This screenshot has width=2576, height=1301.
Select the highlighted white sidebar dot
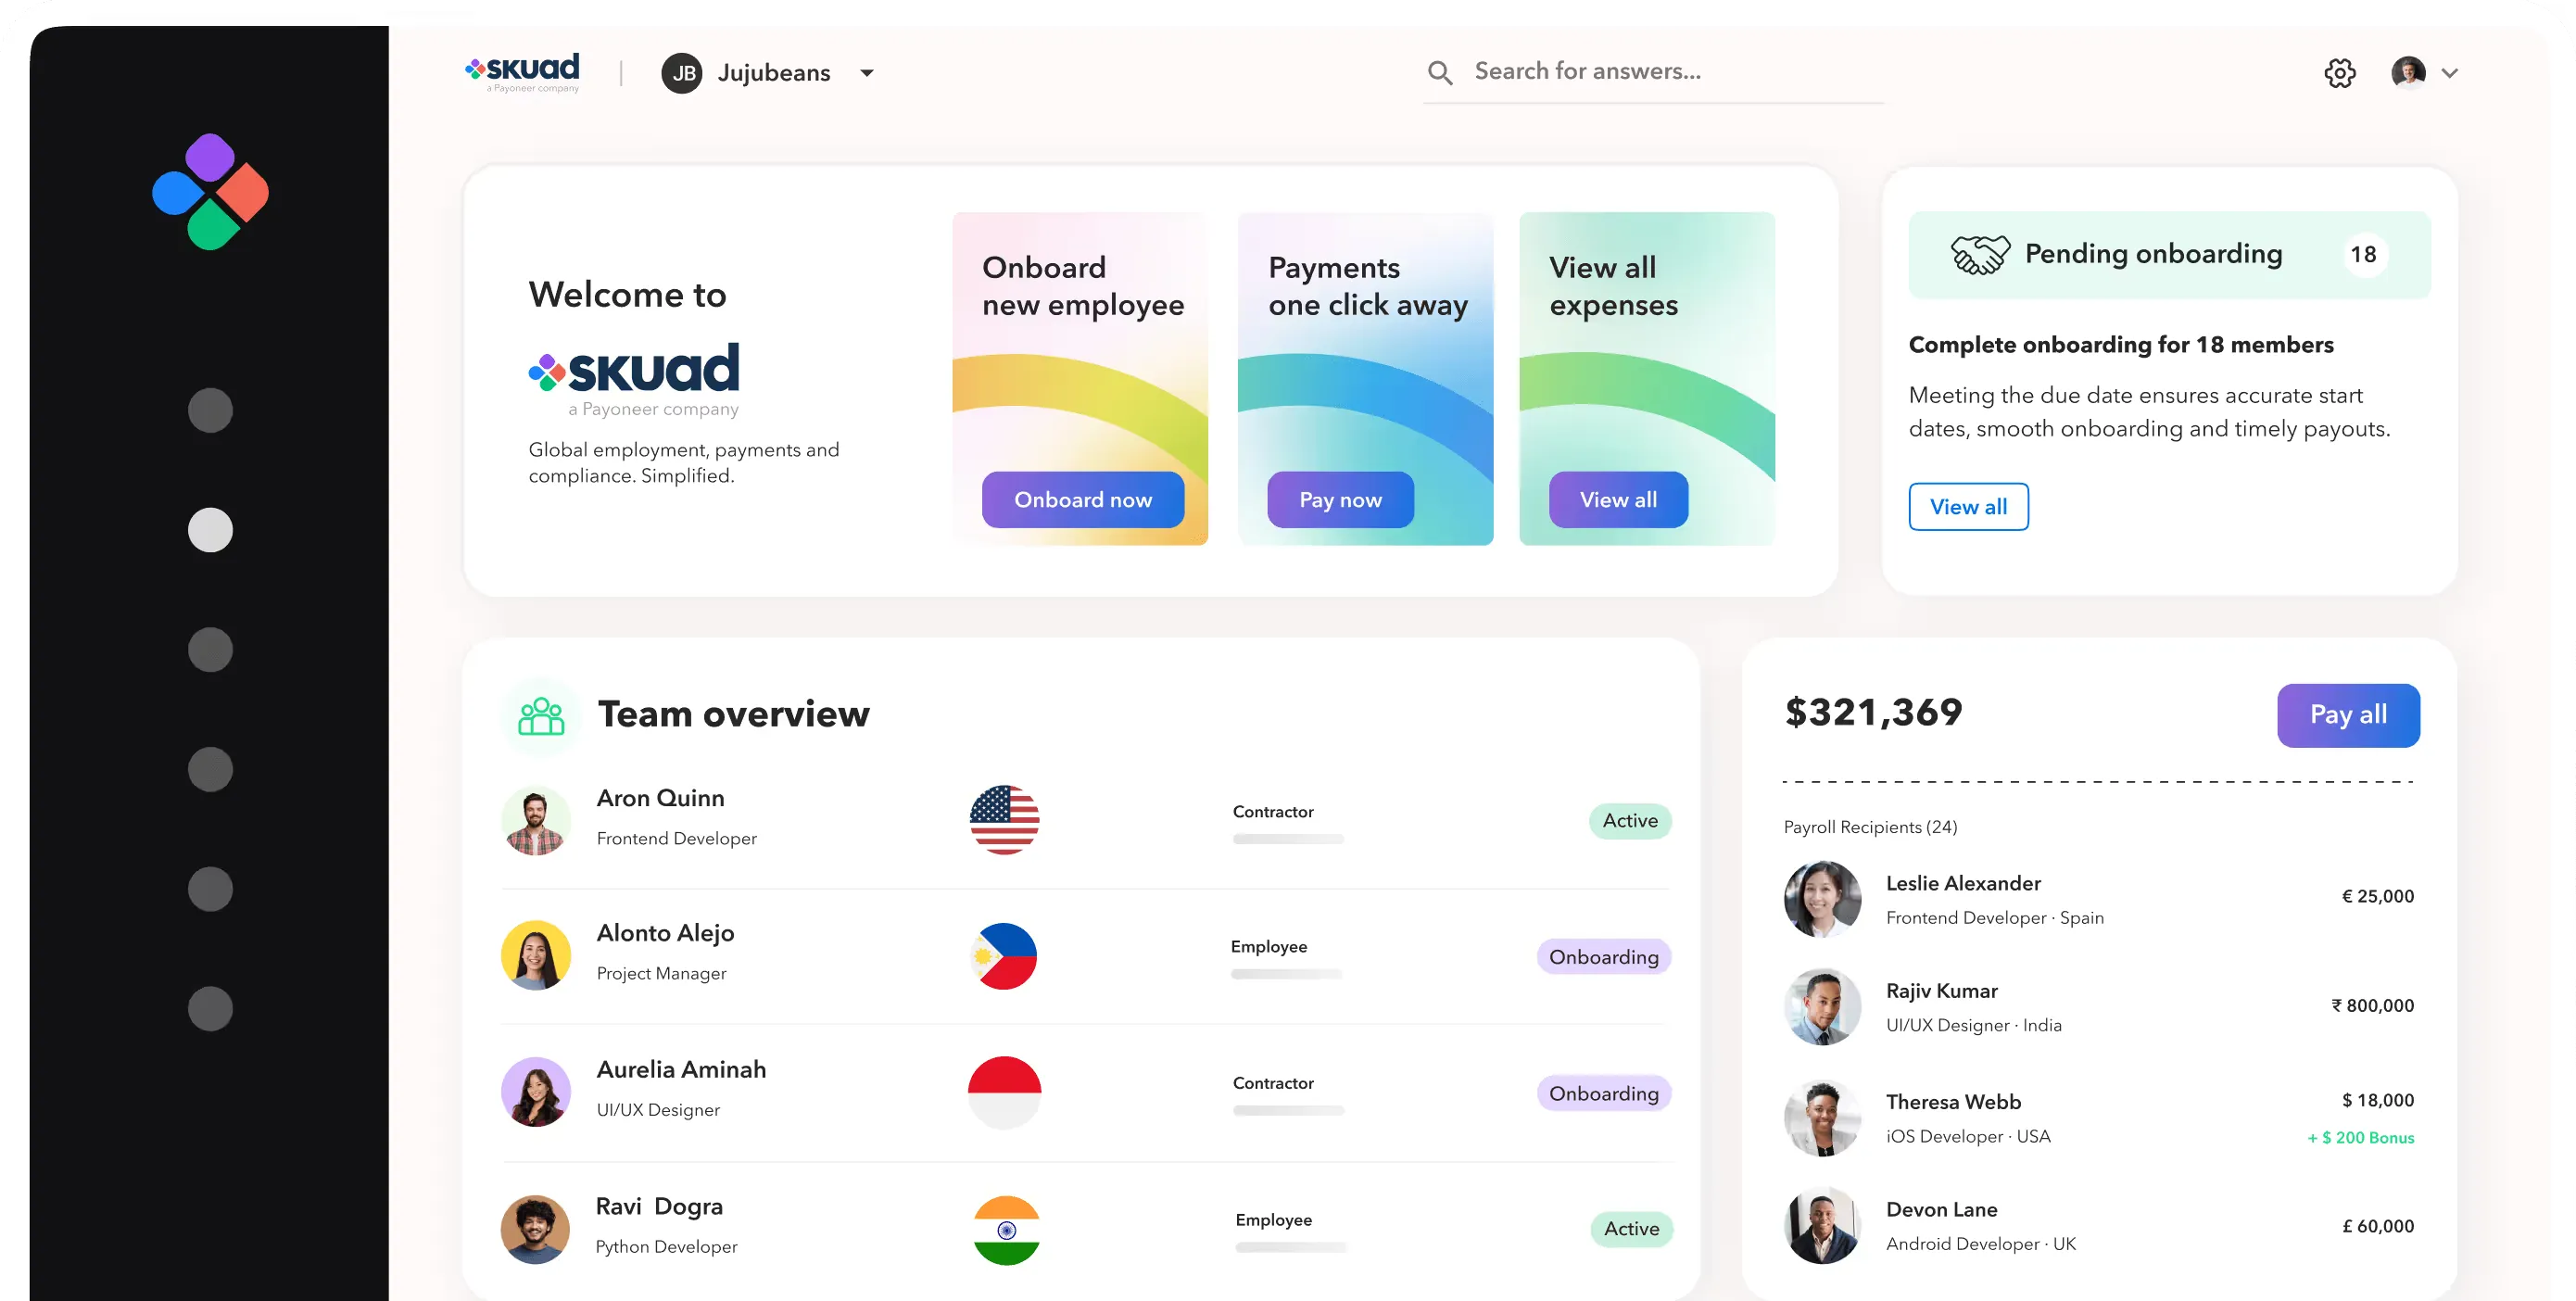[x=210, y=530]
